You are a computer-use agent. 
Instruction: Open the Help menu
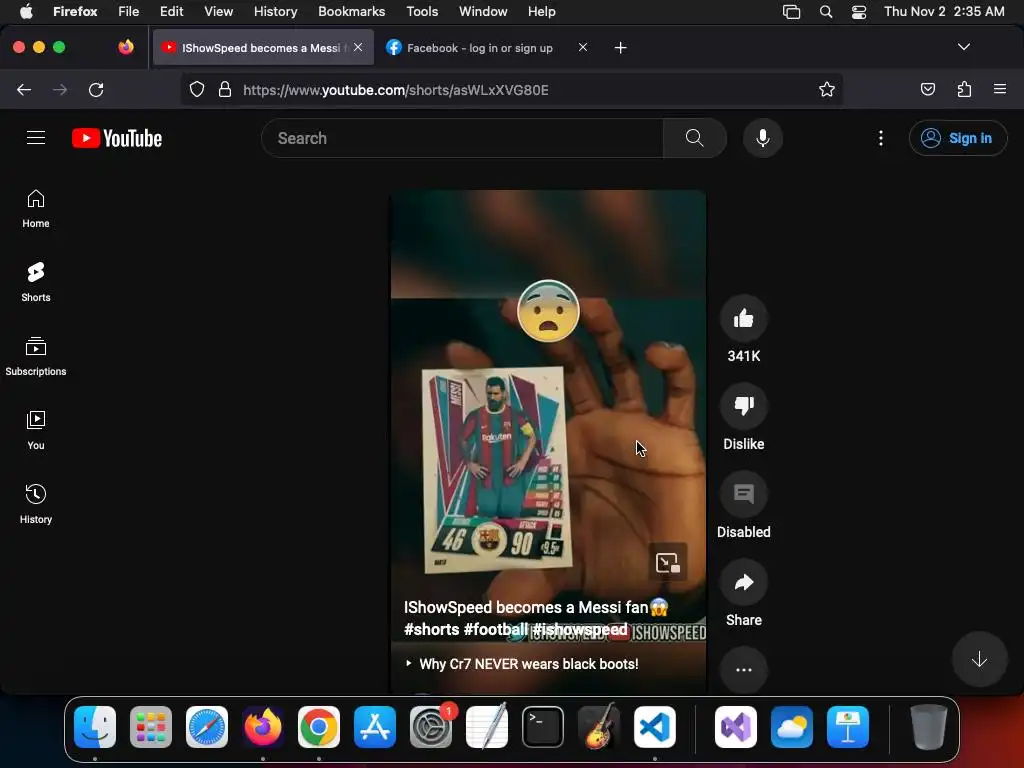tap(541, 11)
